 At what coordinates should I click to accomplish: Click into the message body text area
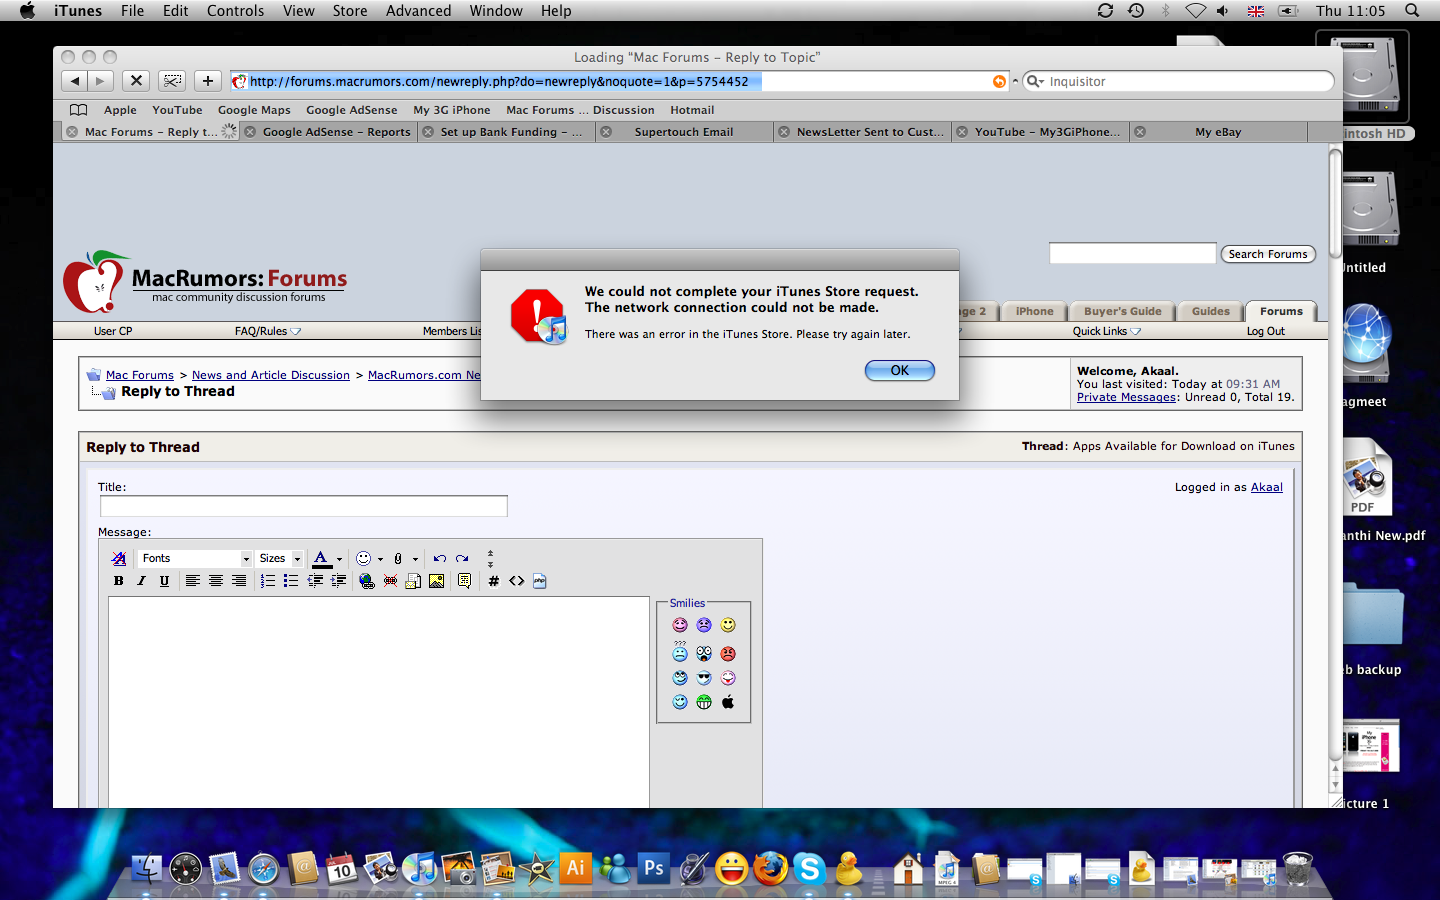pos(379,702)
